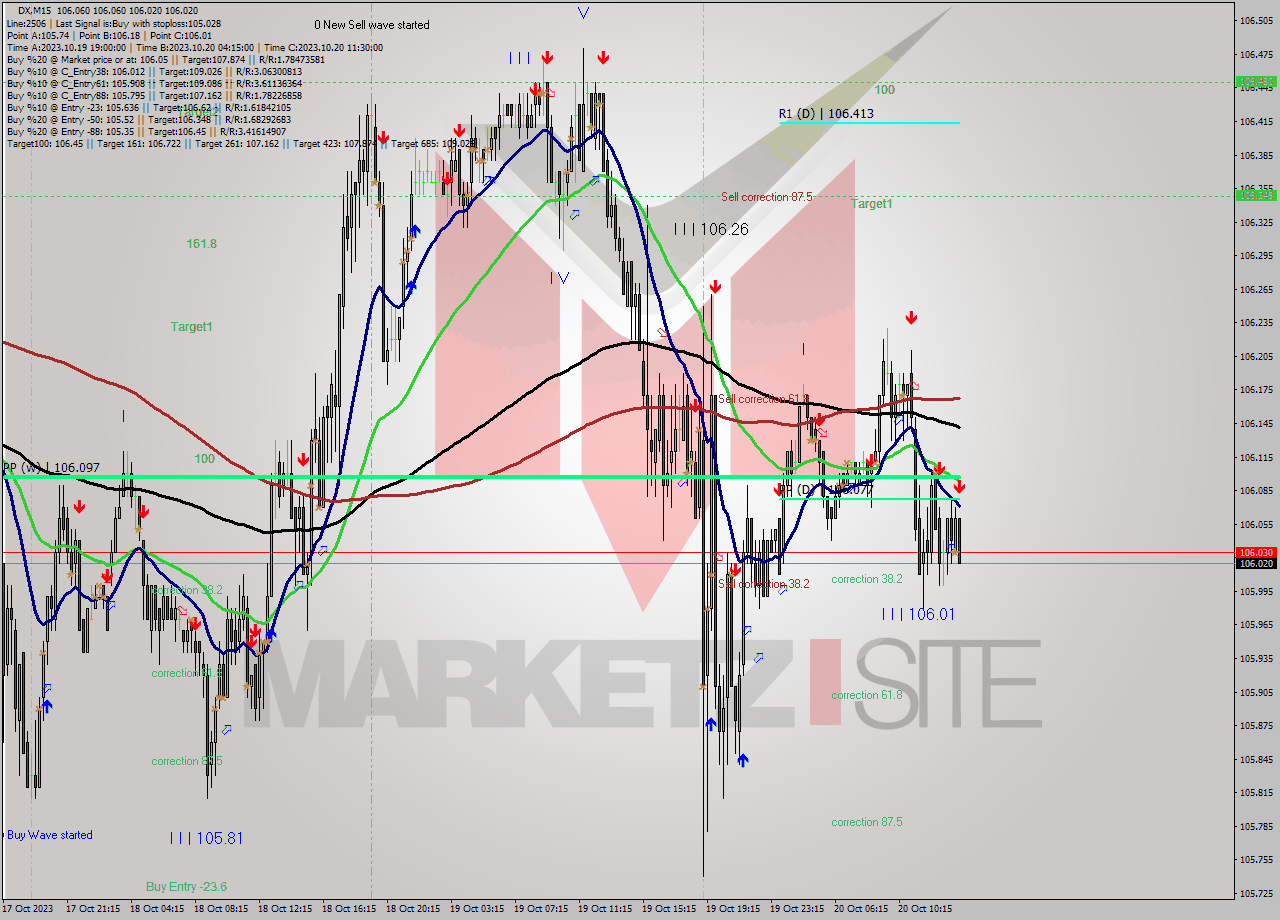Click the '18 Oct 04:15' time axis label
The width and height of the screenshot is (1280, 920).
pos(157,909)
